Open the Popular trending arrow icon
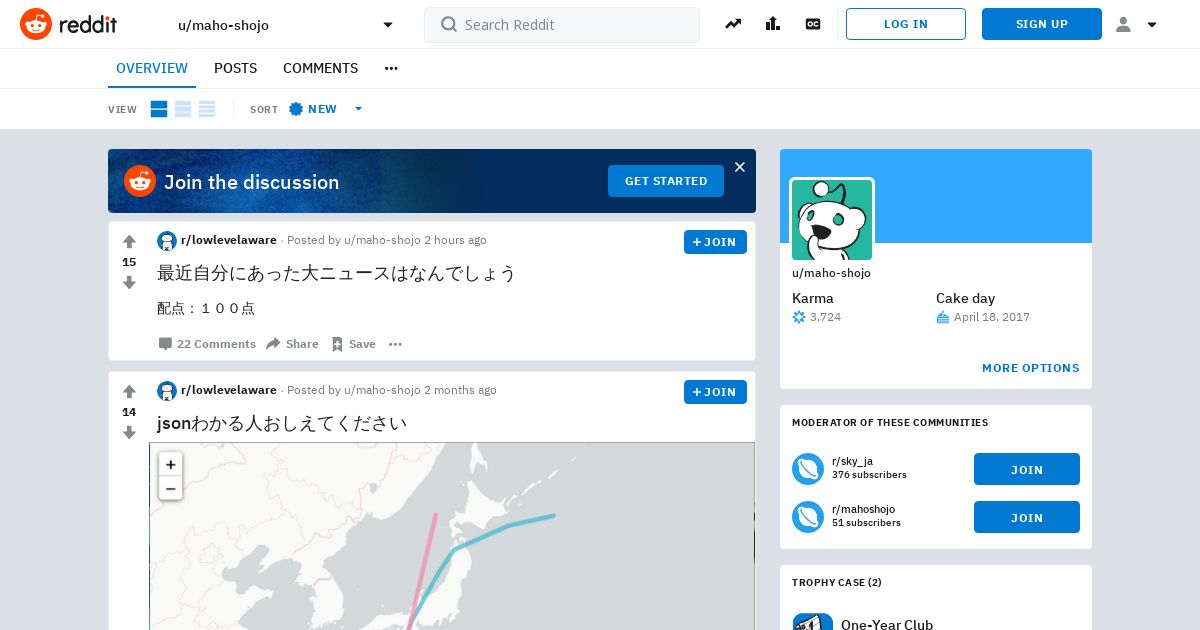Viewport: 1200px width, 630px height. coord(733,24)
